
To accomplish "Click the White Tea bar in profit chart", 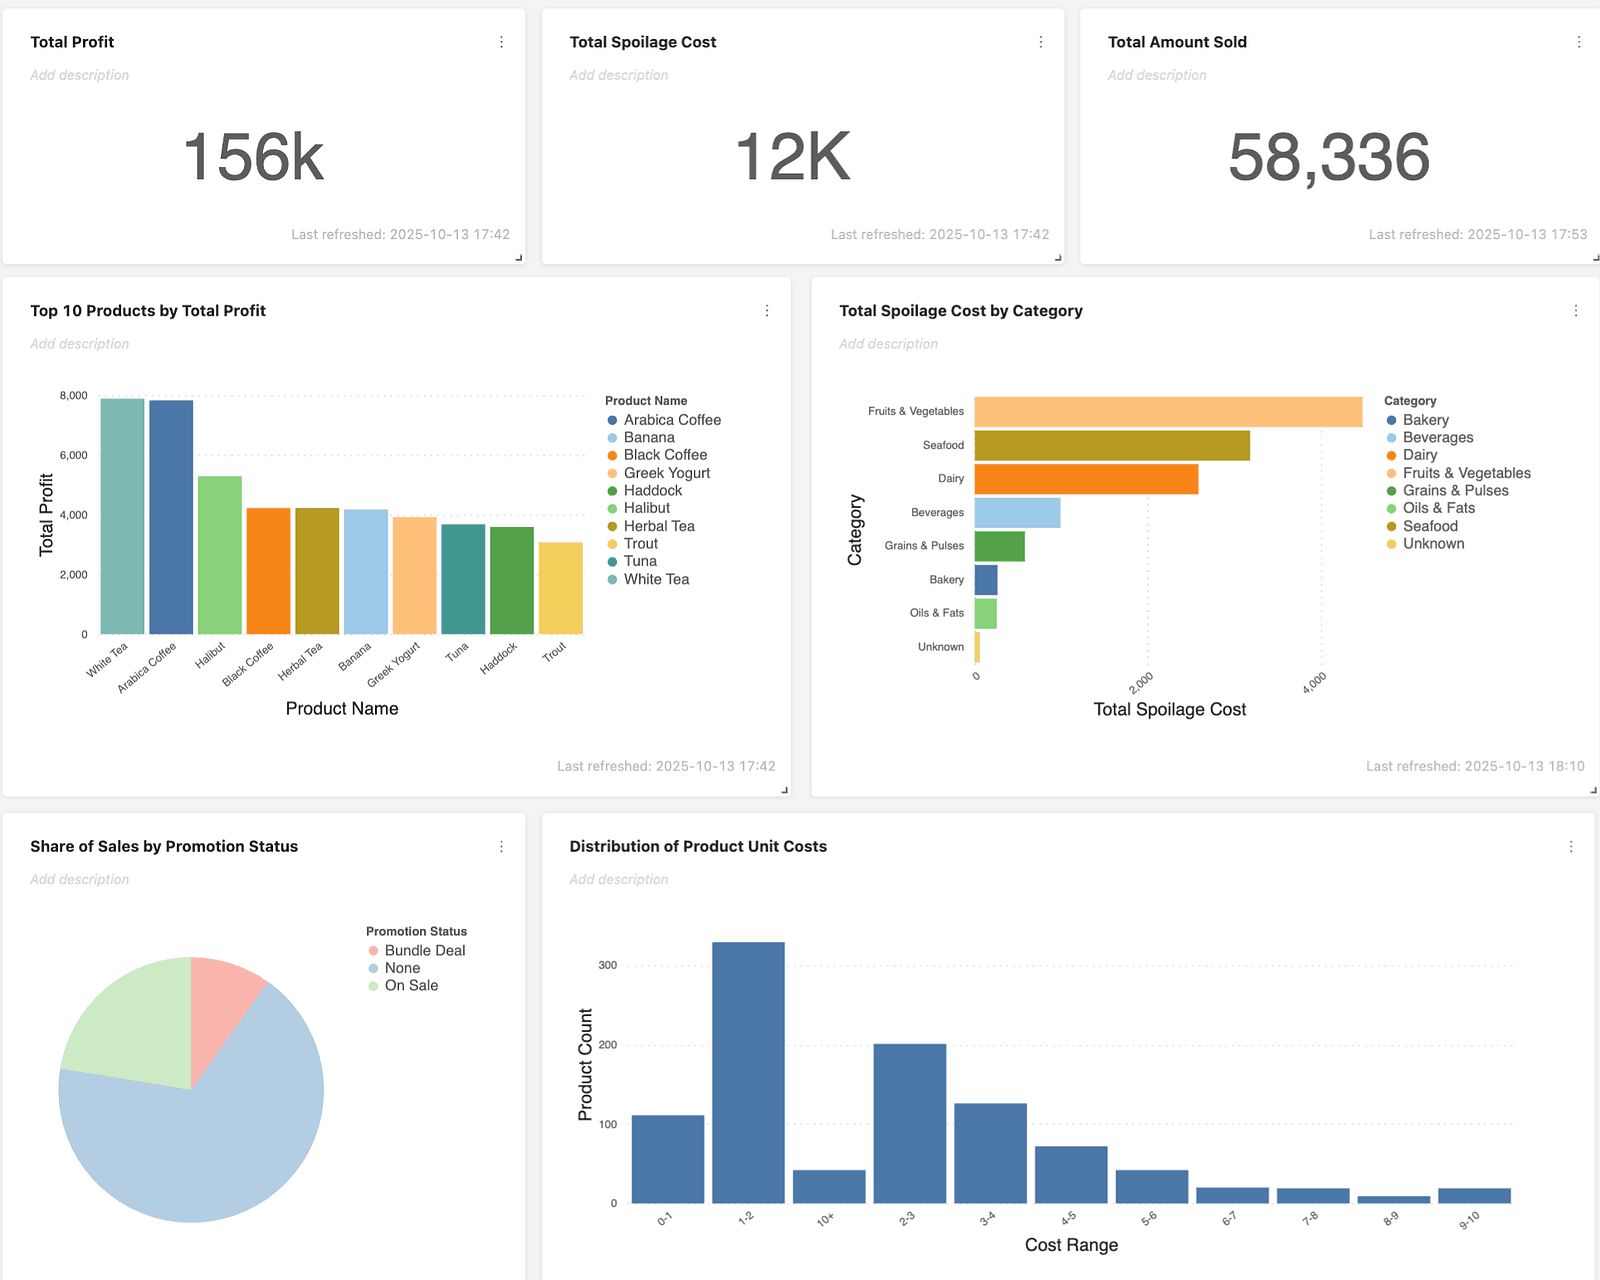I will tap(122, 516).
